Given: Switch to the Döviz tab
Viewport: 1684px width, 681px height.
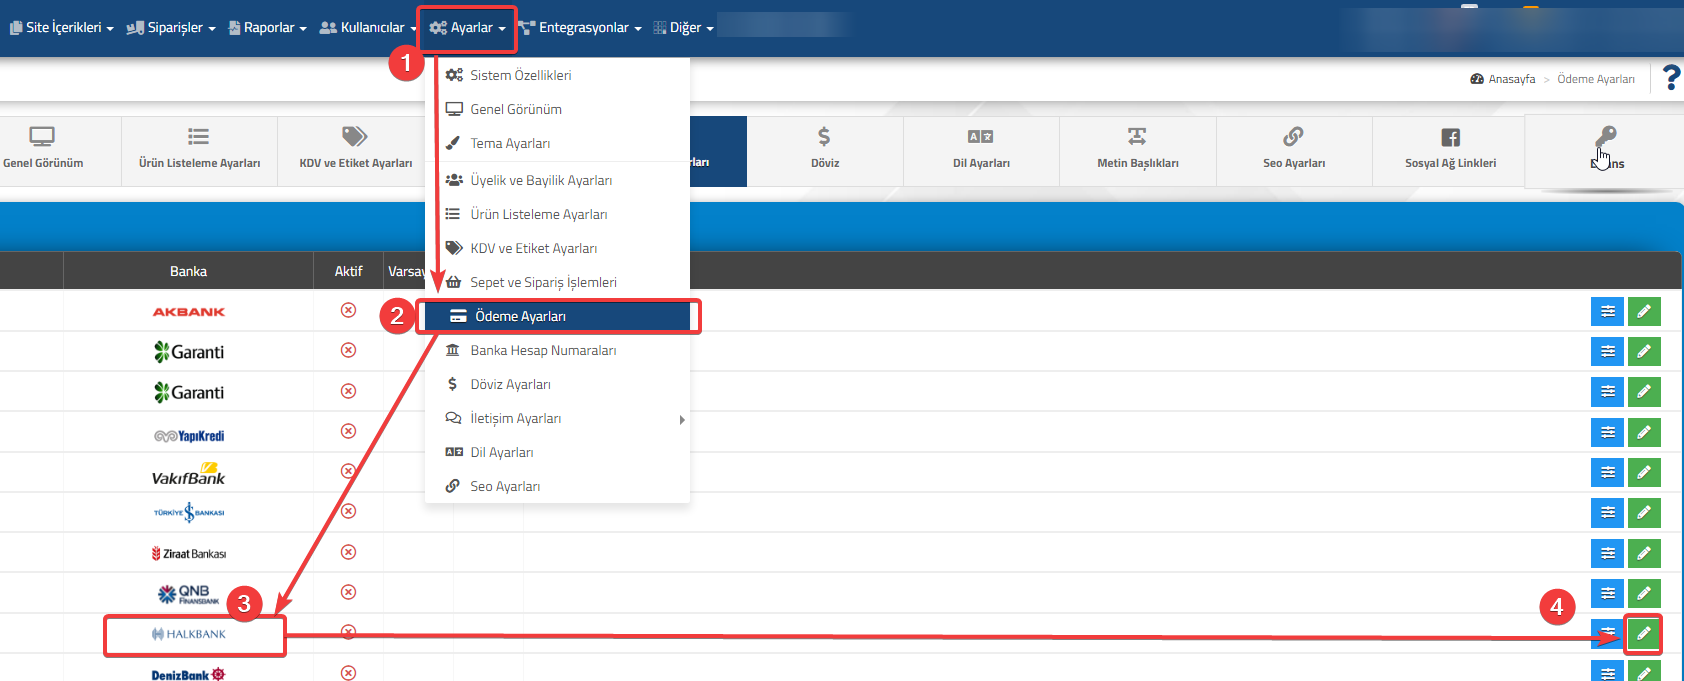Looking at the screenshot, I should pos(825,150).
